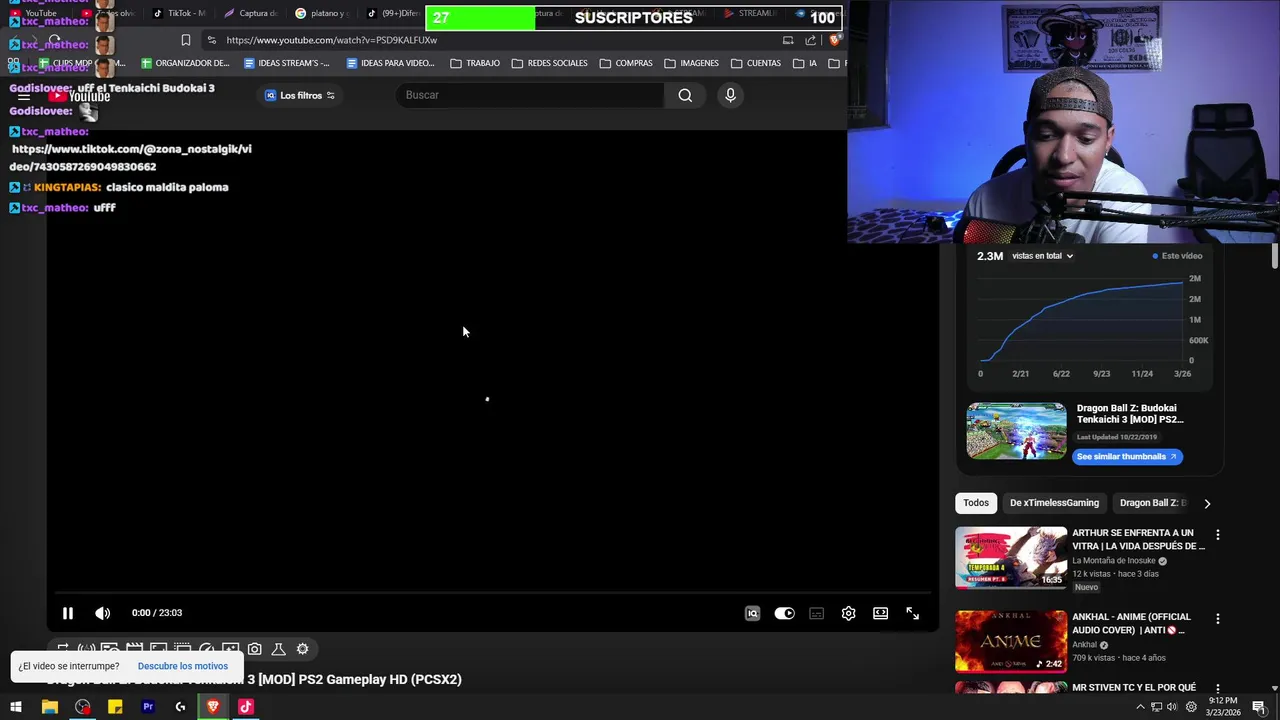
Task: Show more filter chips with right arrow
Action: [1207, 503]
